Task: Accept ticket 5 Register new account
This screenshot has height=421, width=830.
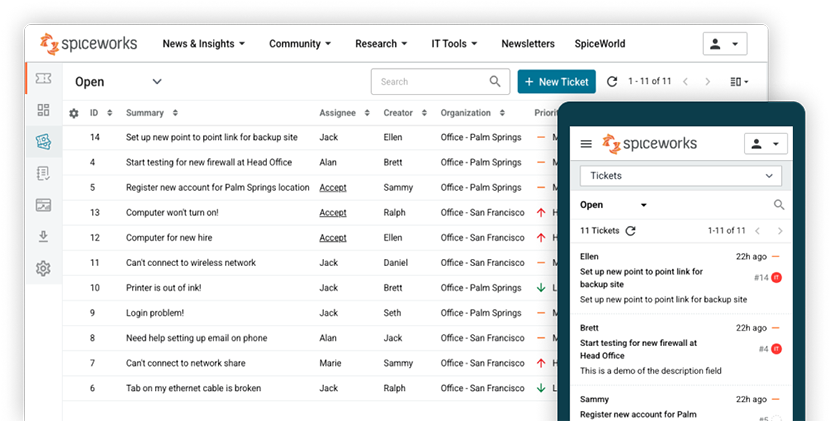Action: coord(333,187)
